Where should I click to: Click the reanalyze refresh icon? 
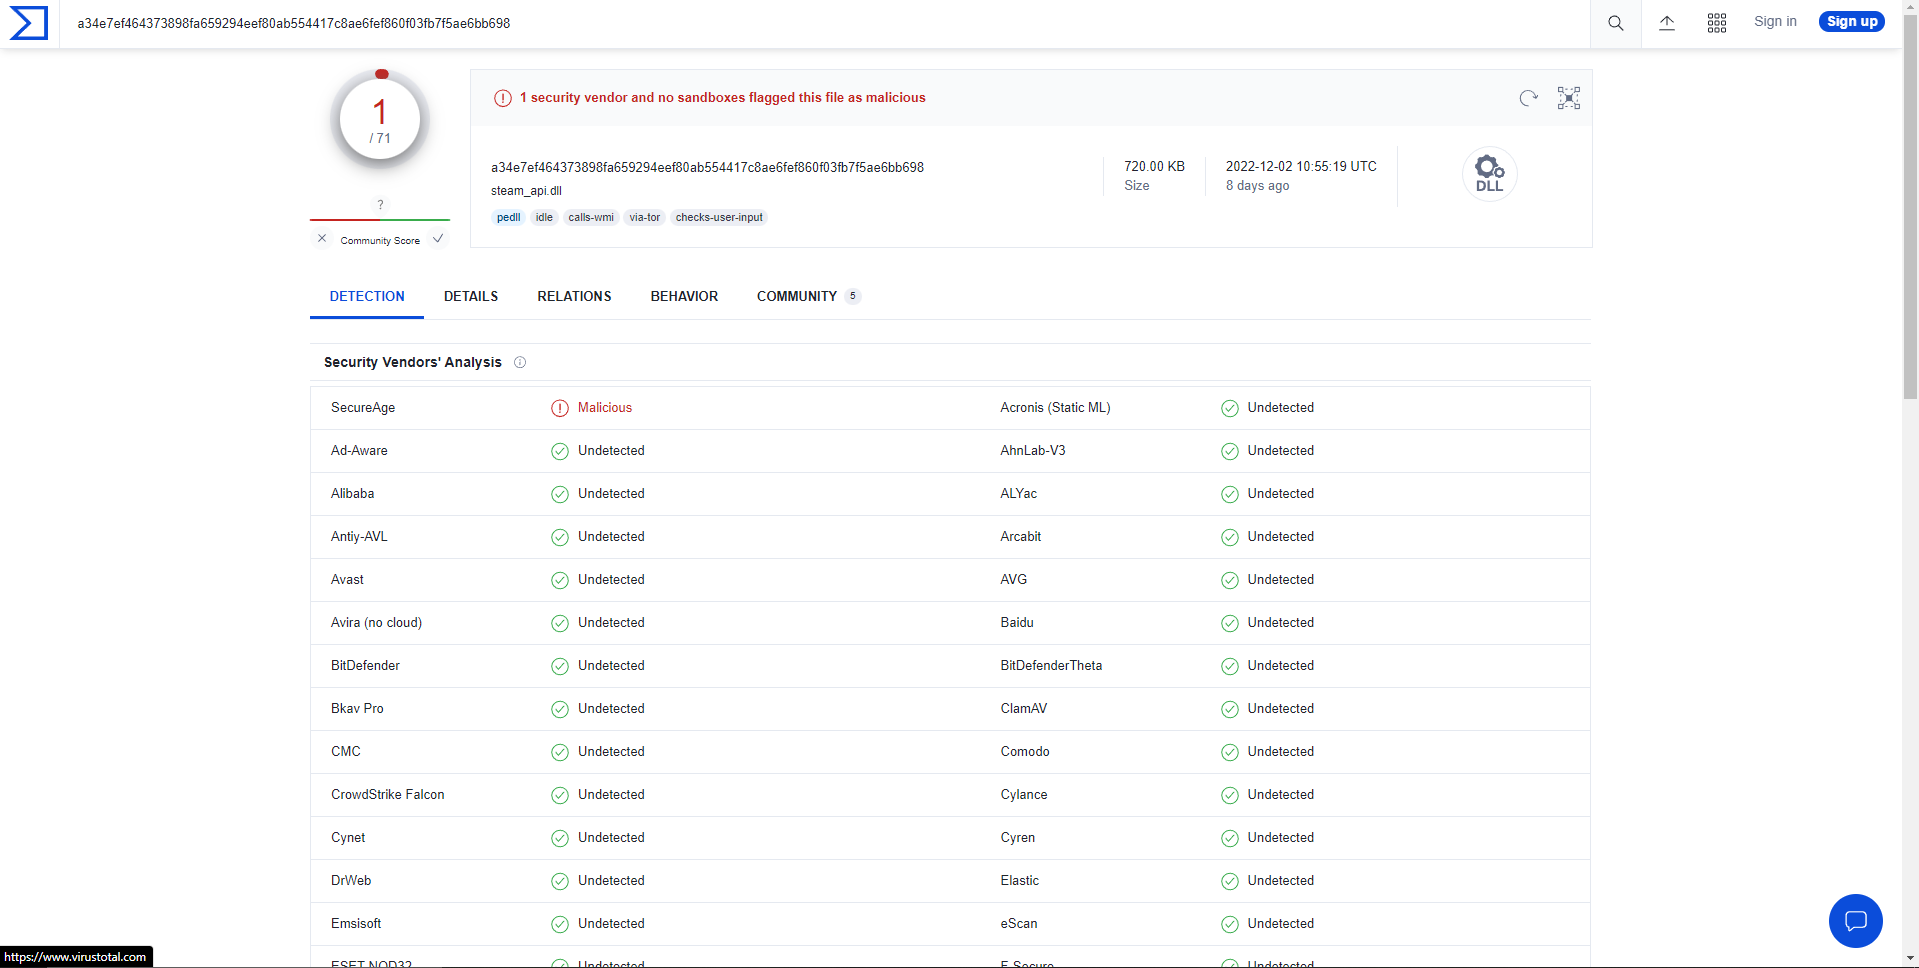pos(1528,98)
